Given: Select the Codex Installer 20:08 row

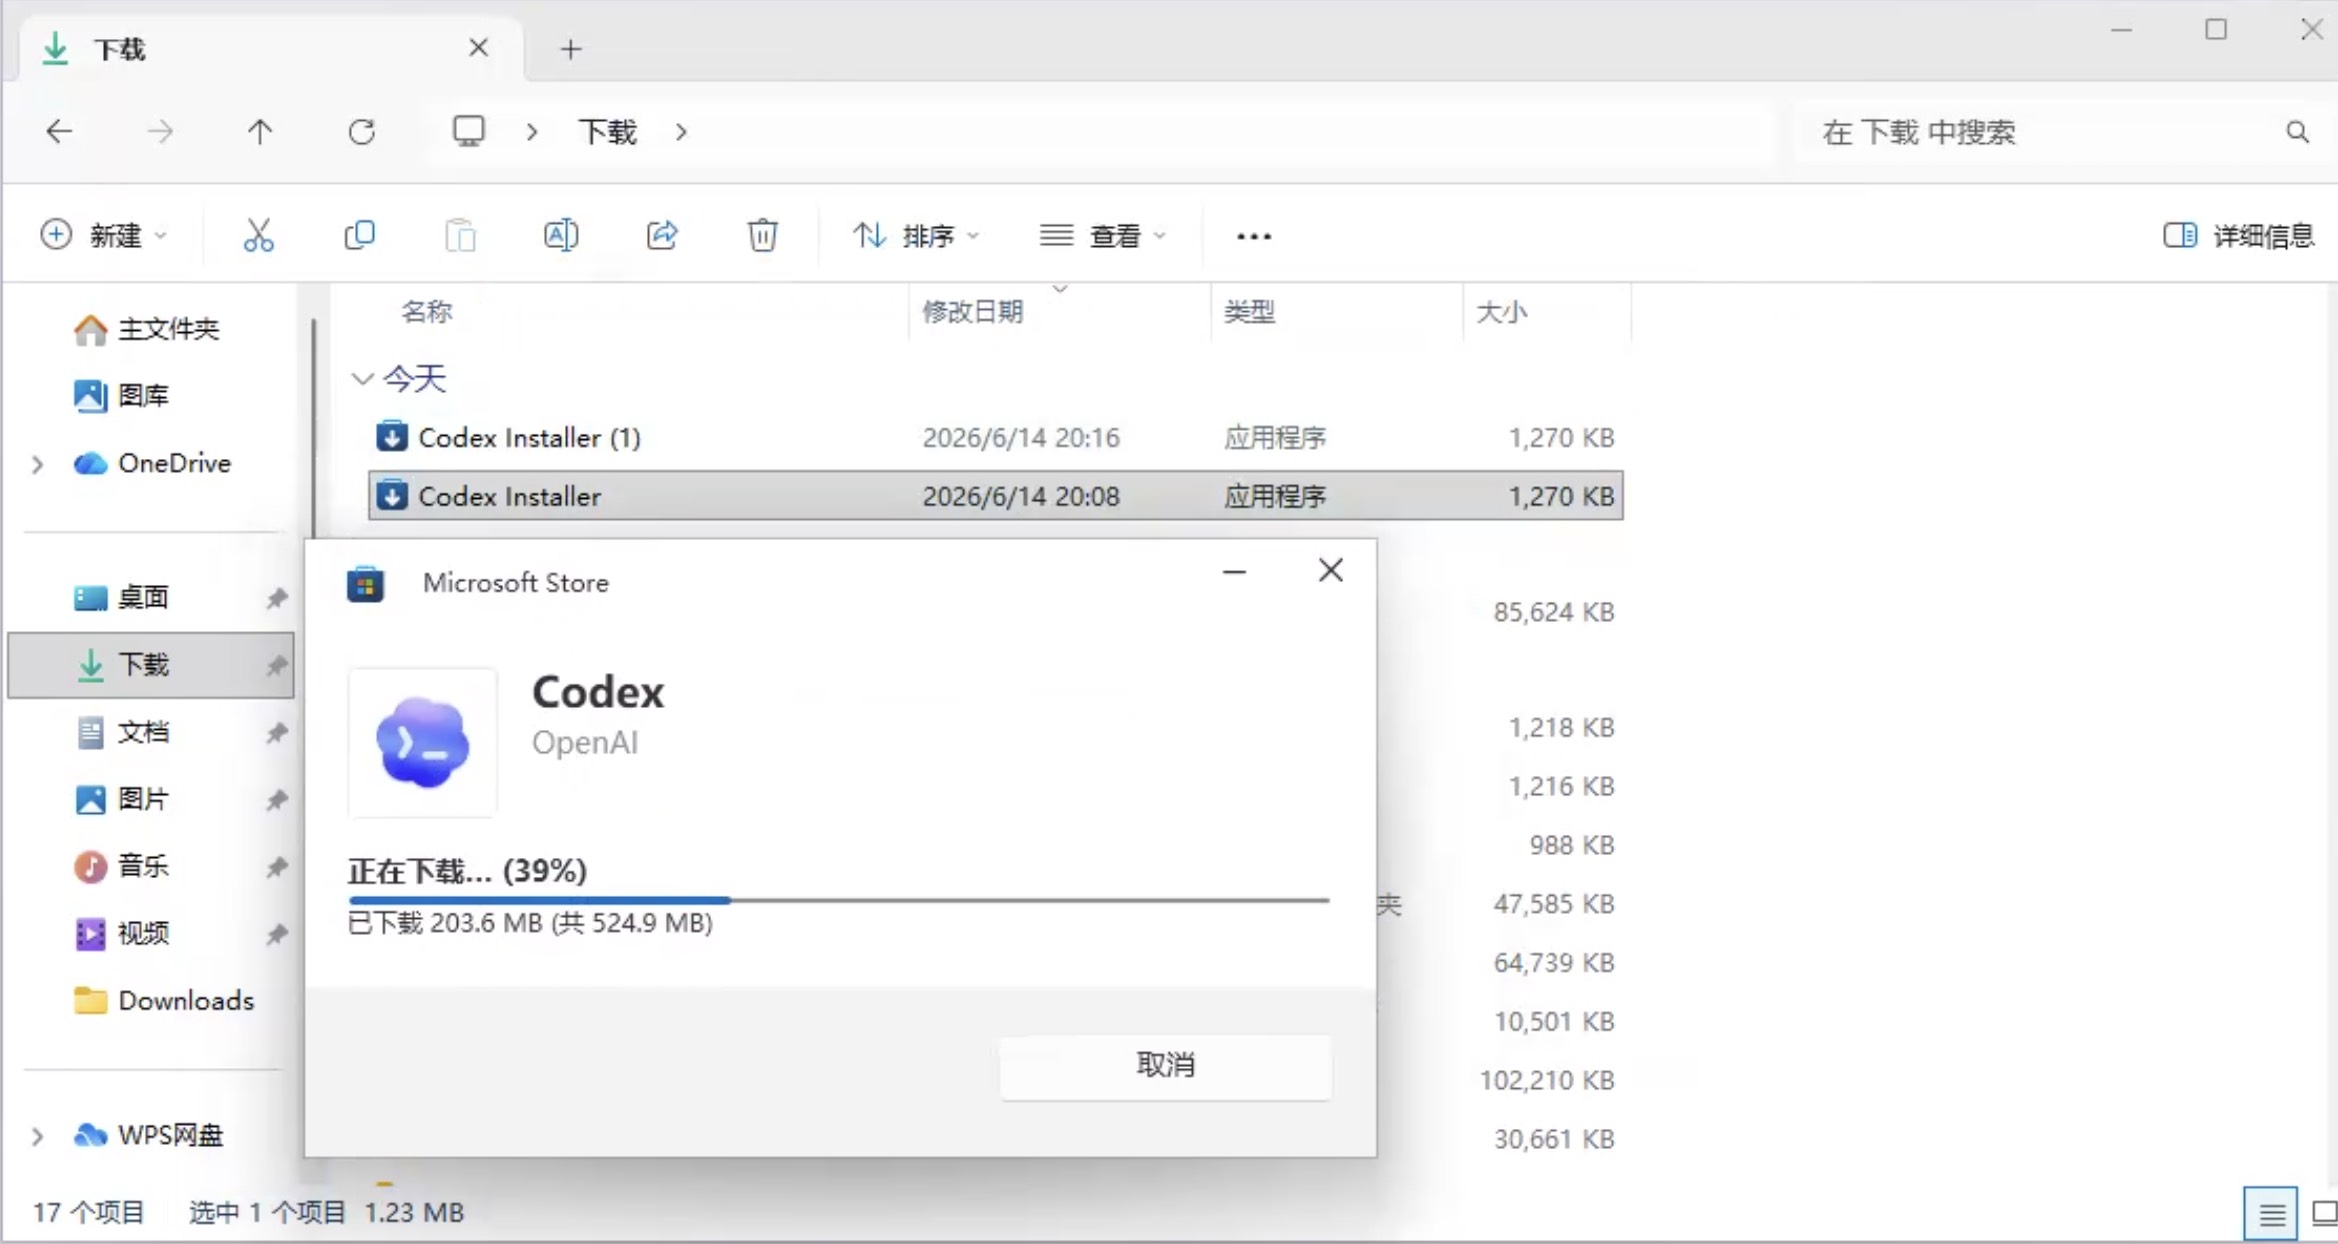Looking at the screenshot, I should (996, 496).
